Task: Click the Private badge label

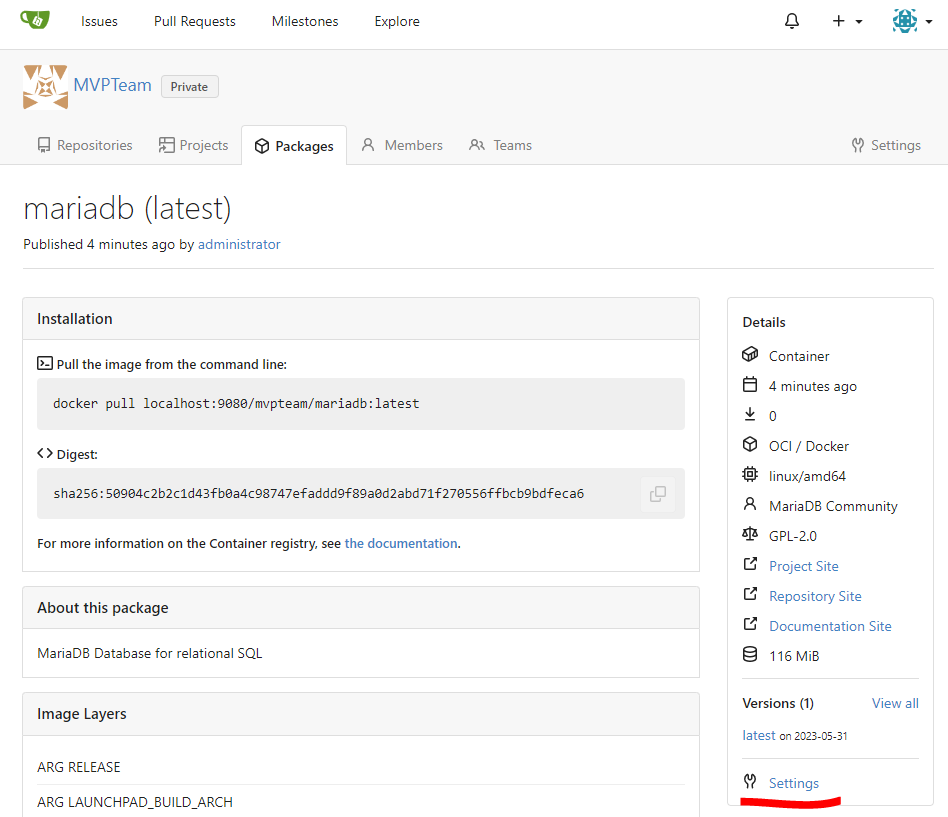Action: click(x=189, y=86)
